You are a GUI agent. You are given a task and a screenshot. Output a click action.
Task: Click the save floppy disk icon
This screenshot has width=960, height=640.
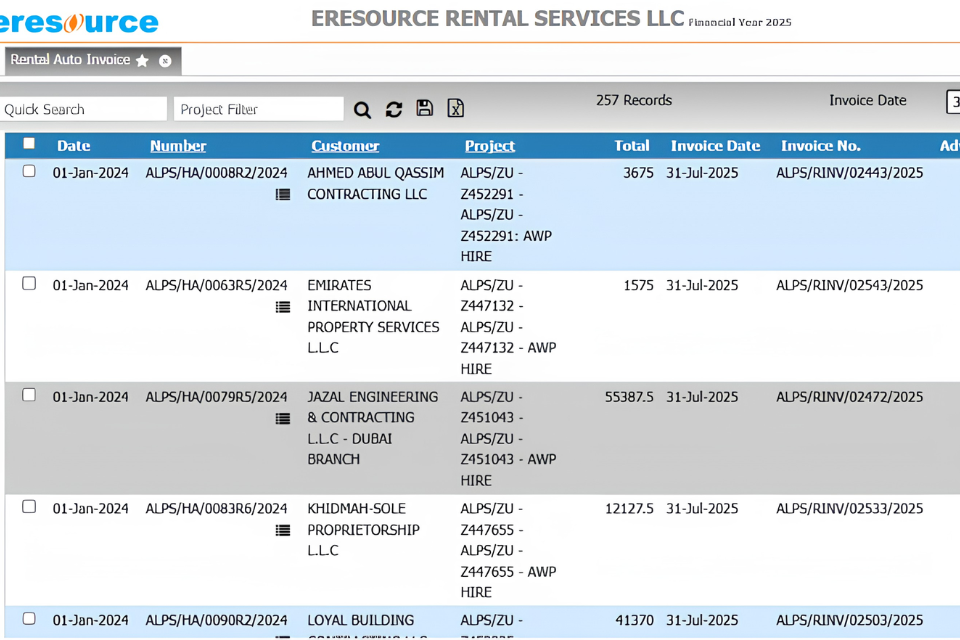[425, 108]
